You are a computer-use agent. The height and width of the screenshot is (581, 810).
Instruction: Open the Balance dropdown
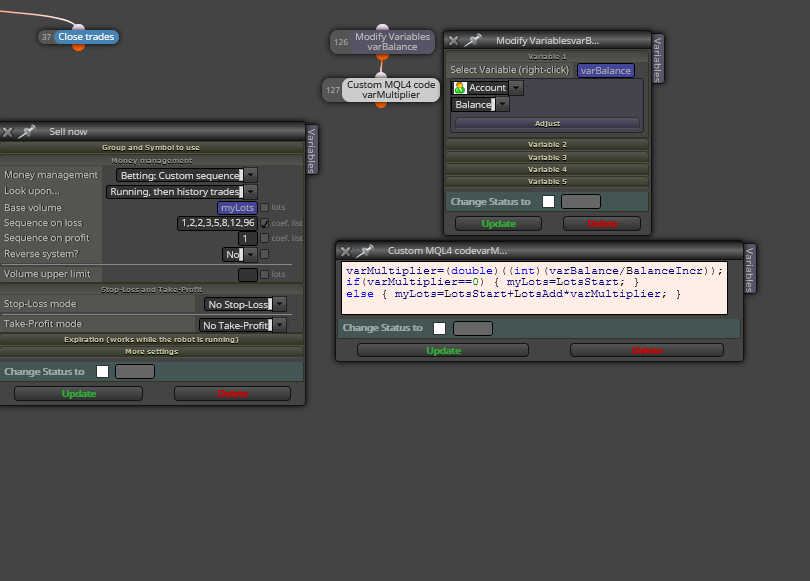click(502, 104)
